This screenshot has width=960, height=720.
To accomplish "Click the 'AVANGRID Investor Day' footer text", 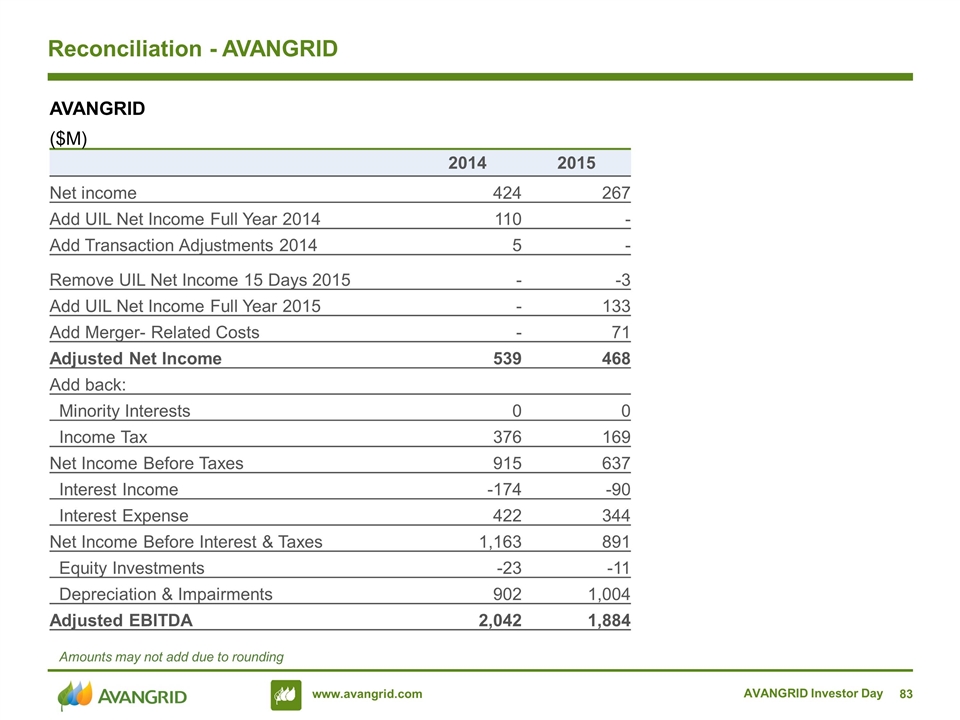I will pos(813,693).
